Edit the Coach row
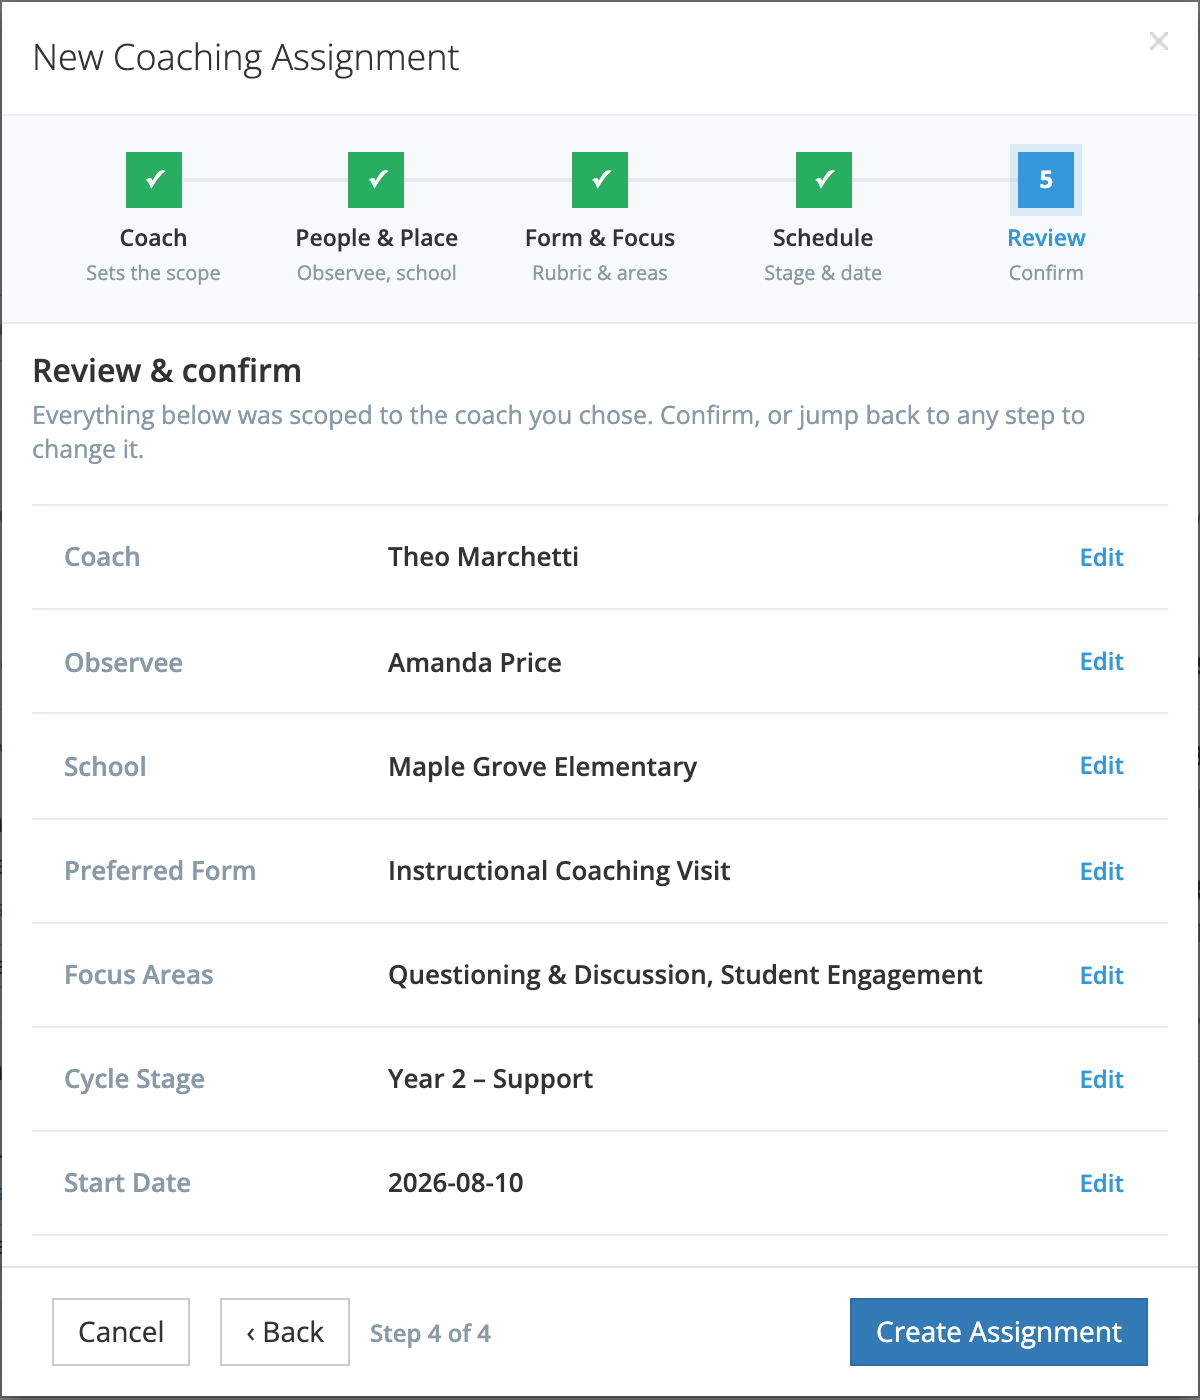 pyautogui.click(x=1102, y=557)
